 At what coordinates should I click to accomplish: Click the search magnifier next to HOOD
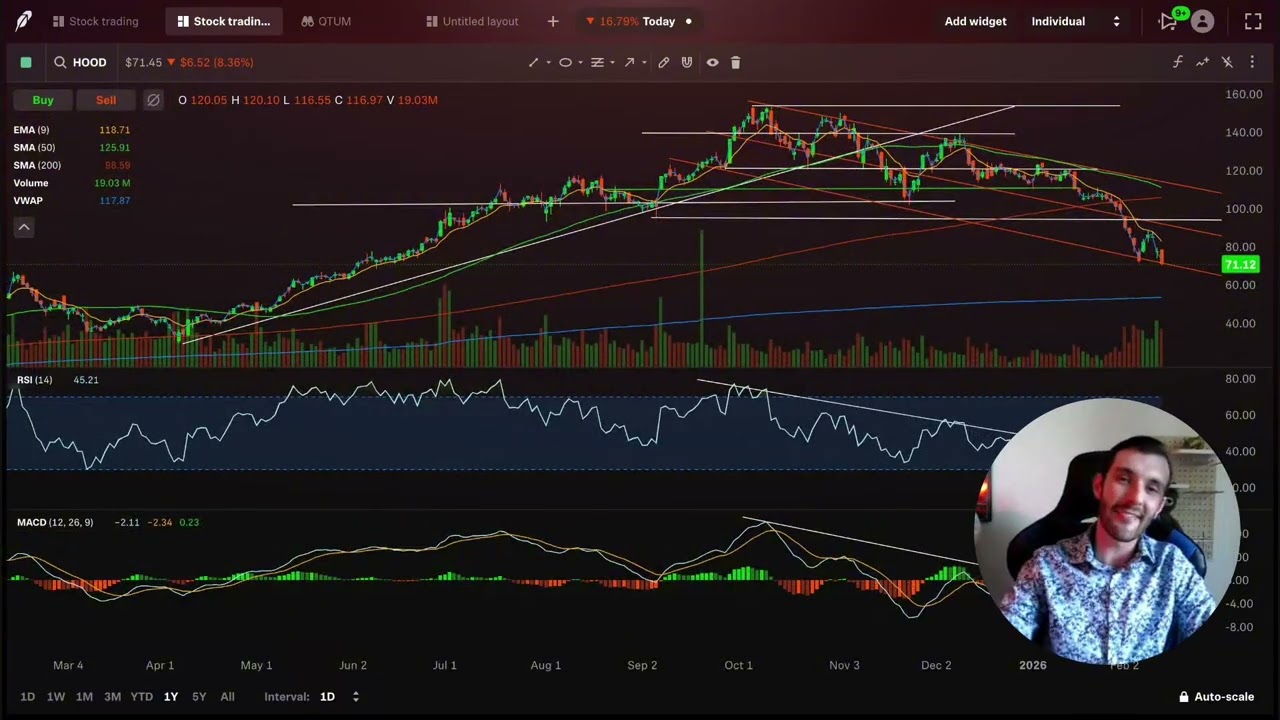pyautogui.click(x=60, y=62)
